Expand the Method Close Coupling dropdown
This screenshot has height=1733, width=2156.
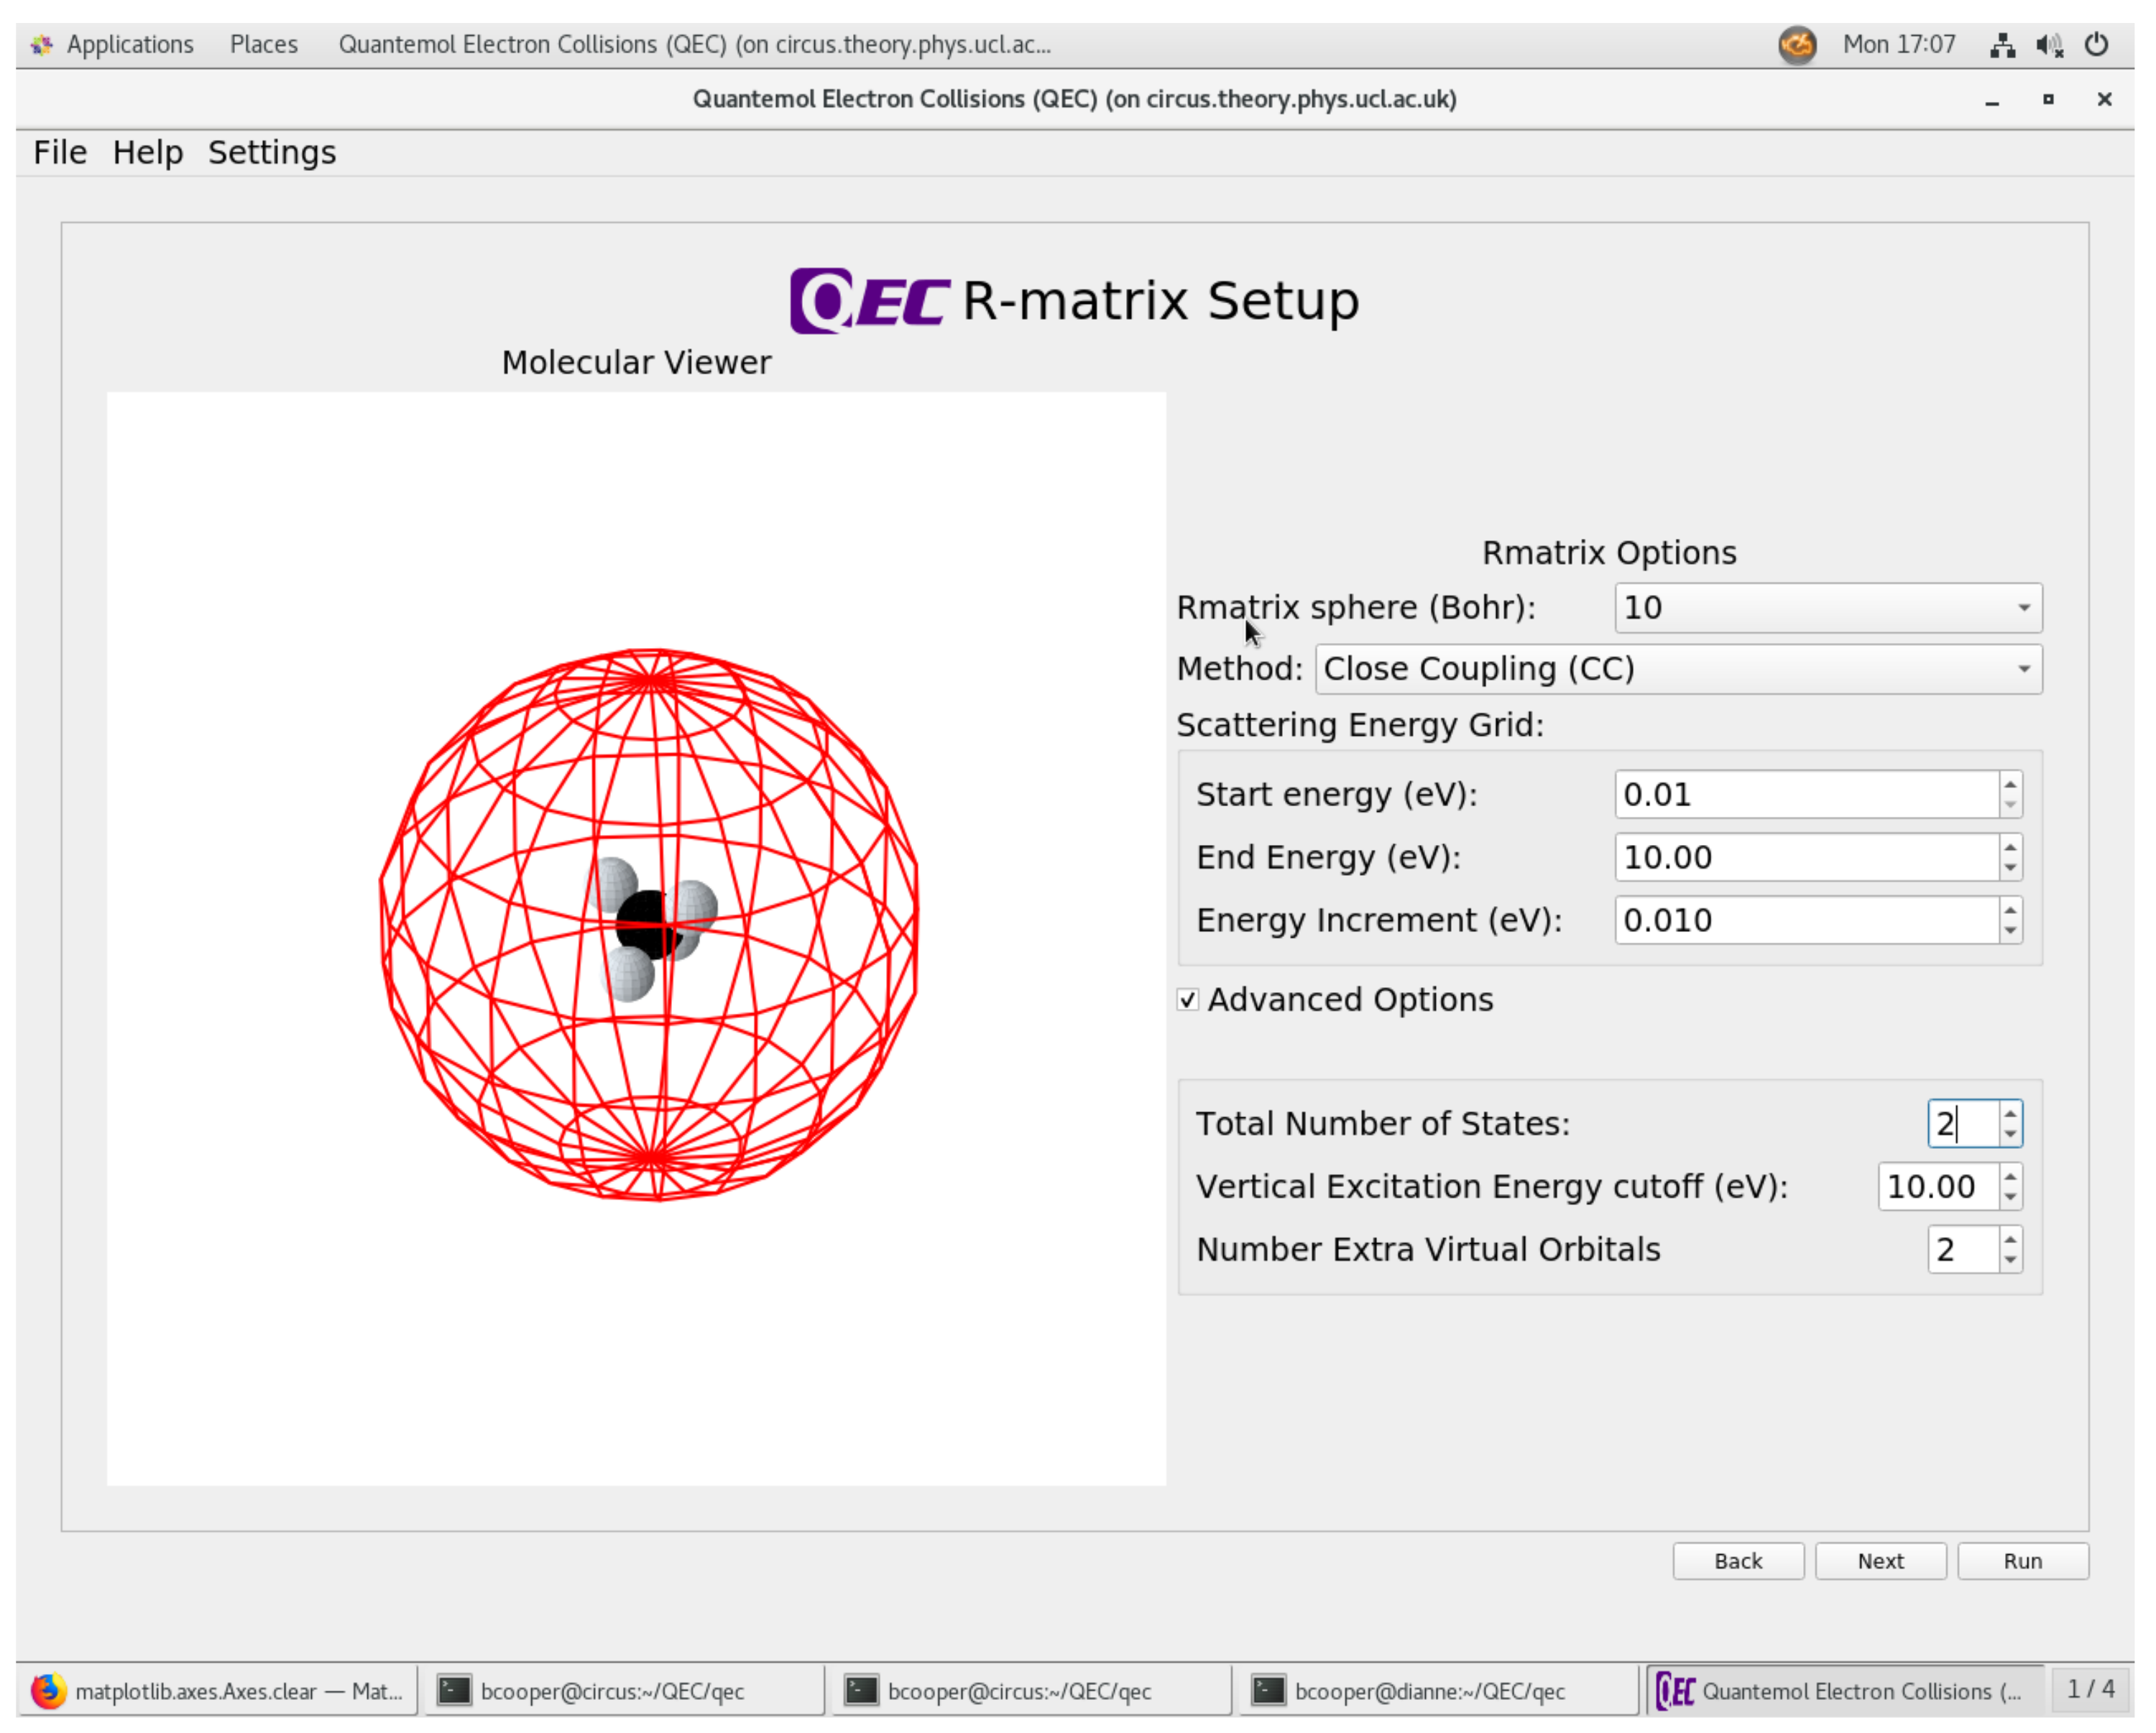coord(1677,669)
